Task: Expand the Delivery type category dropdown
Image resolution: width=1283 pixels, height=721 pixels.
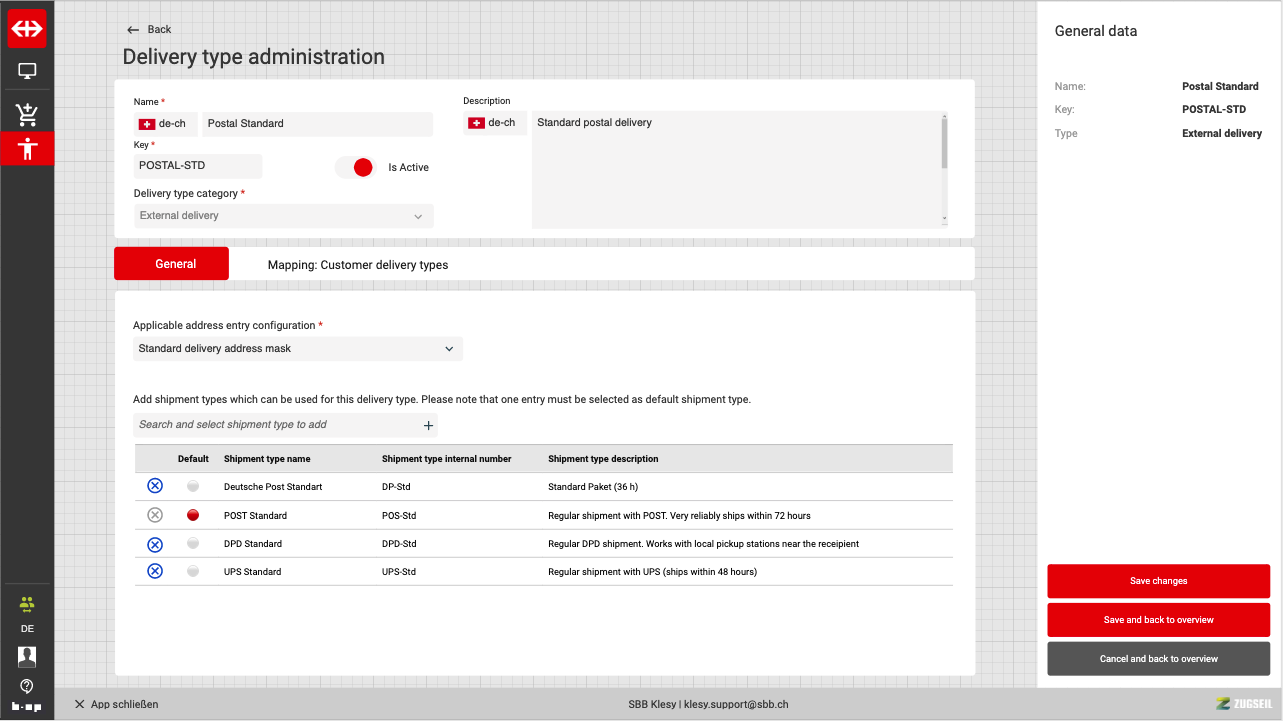Action: [284, 216]
